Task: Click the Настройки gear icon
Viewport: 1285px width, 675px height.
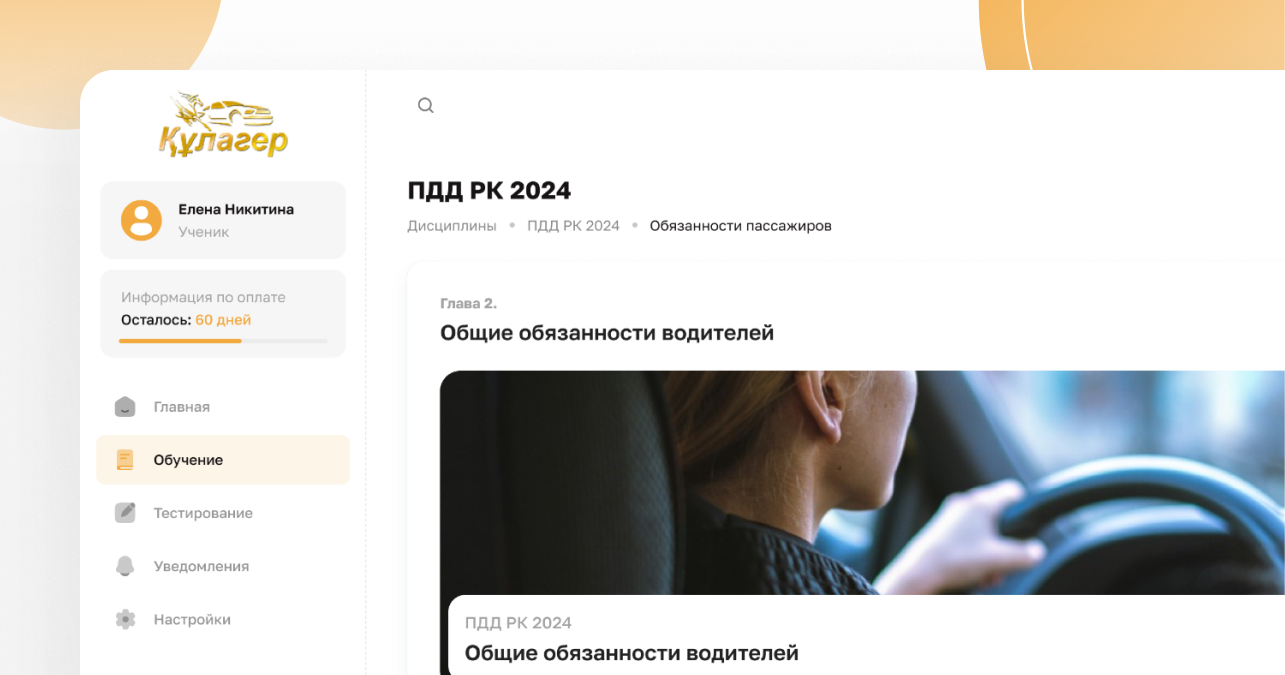Action: 125,619
